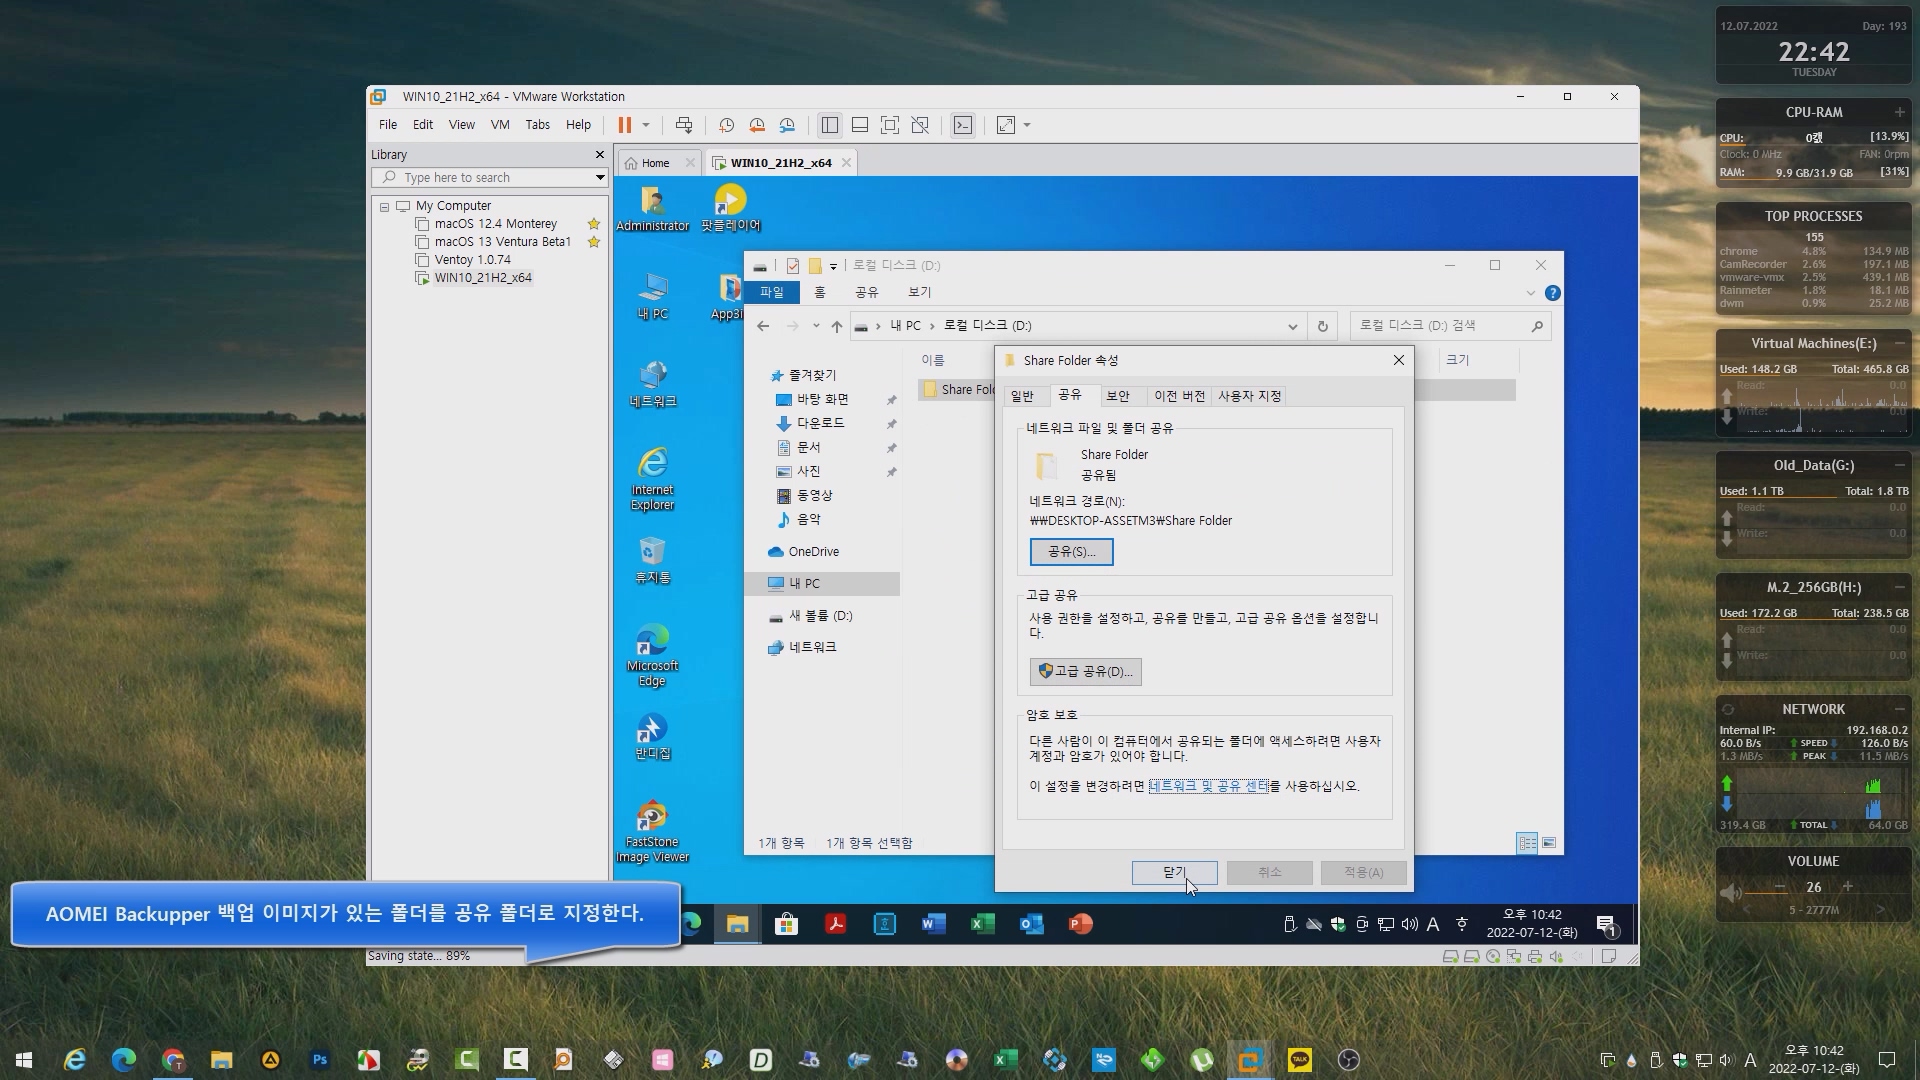Open the stretch guest dropdown arrow
Screen dimensions: 1920x1080
(x=1027, y=125)
